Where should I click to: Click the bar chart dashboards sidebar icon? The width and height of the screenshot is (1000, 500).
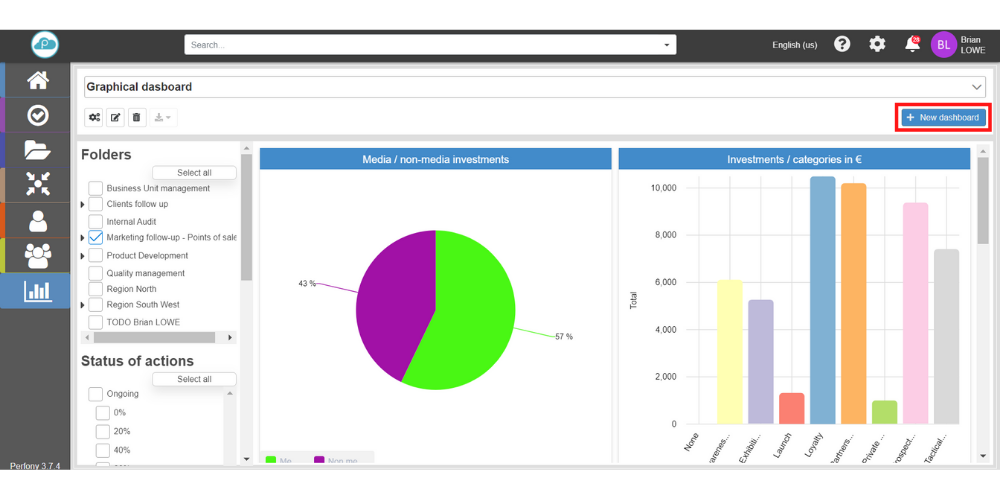pyautogui.click(x=37, y=291)
